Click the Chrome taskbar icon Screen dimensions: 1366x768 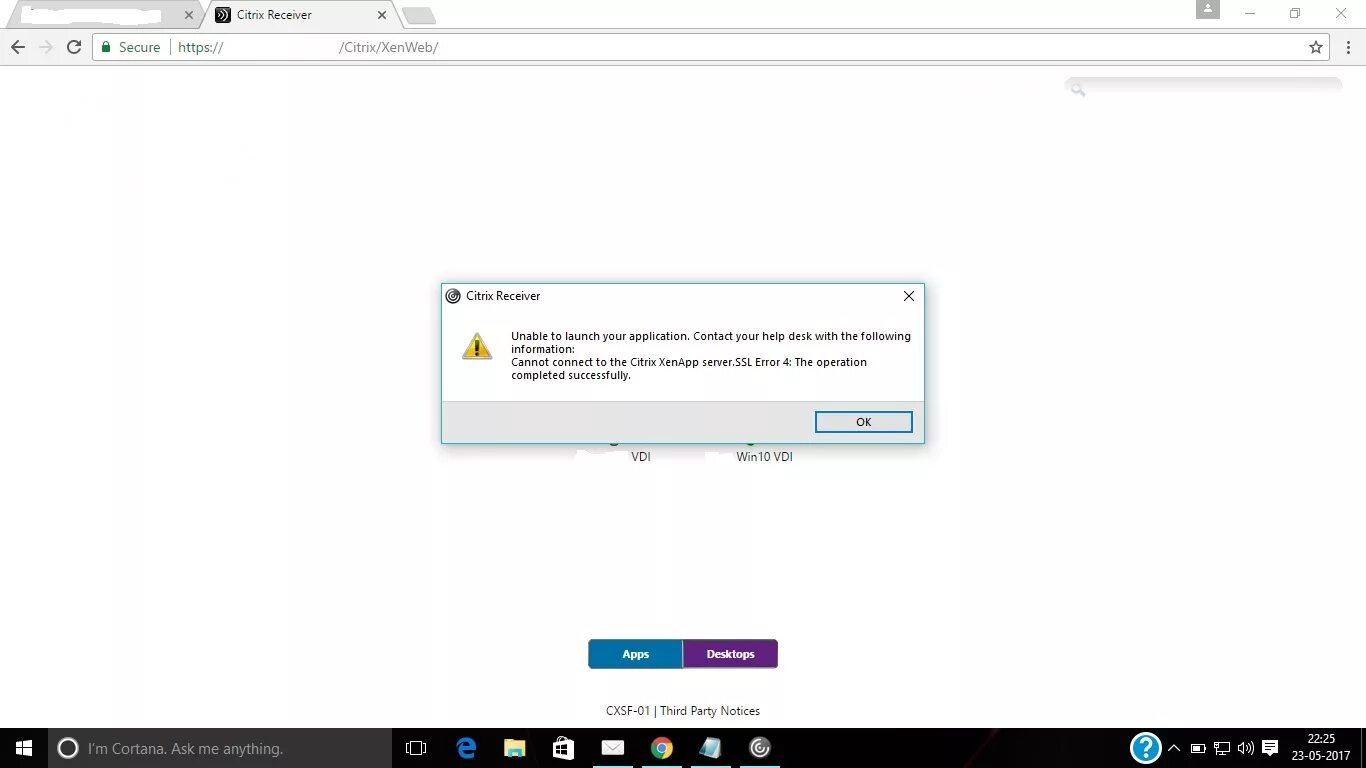661,748
